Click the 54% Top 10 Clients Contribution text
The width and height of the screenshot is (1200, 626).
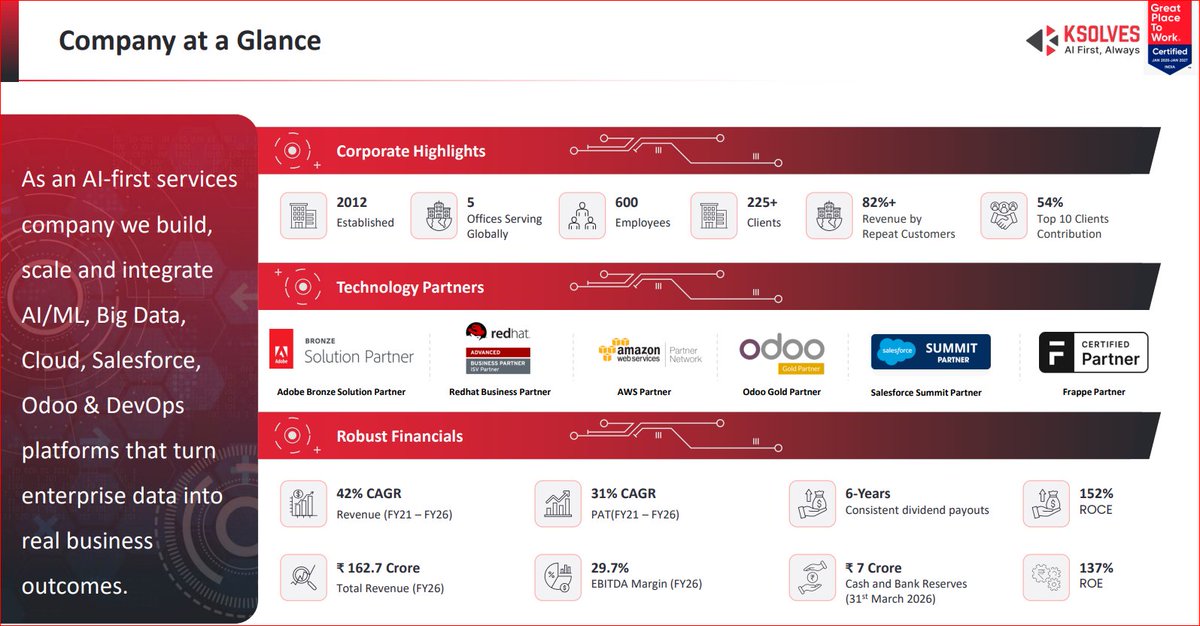click(x=1073, y=218)
